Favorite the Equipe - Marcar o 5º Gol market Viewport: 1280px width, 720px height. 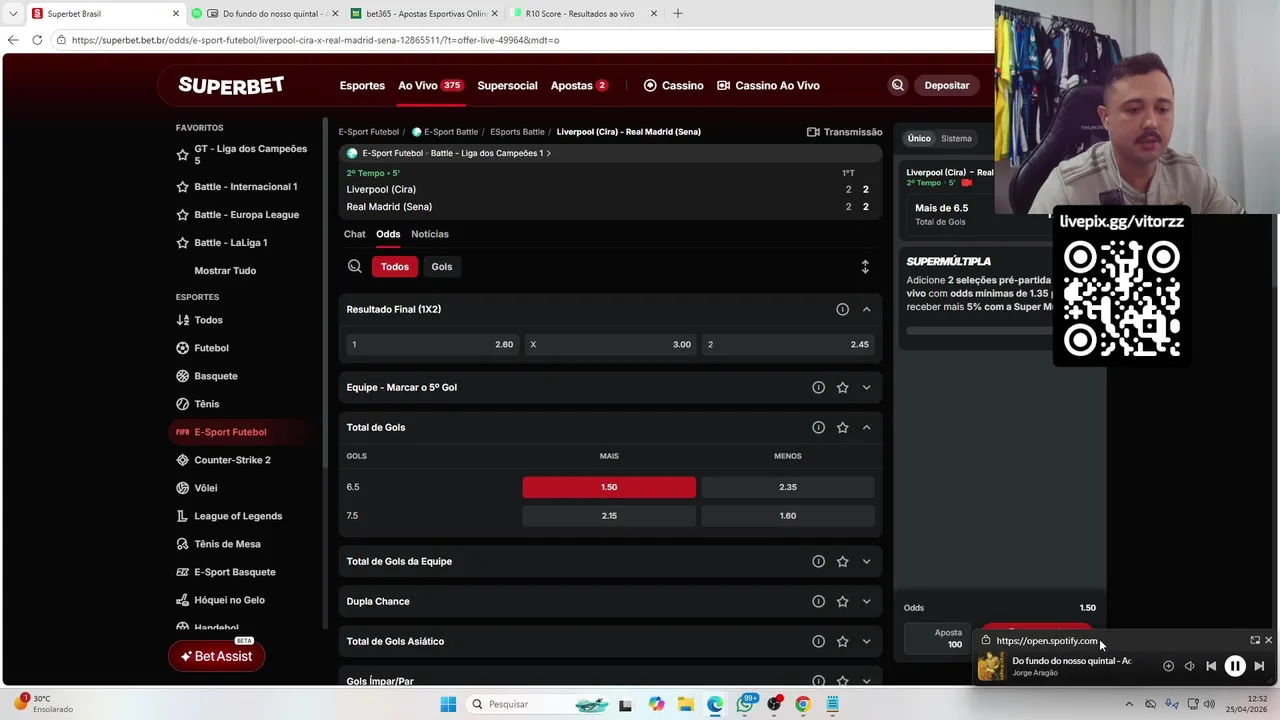pyautogui.click(x=842, y=387)
